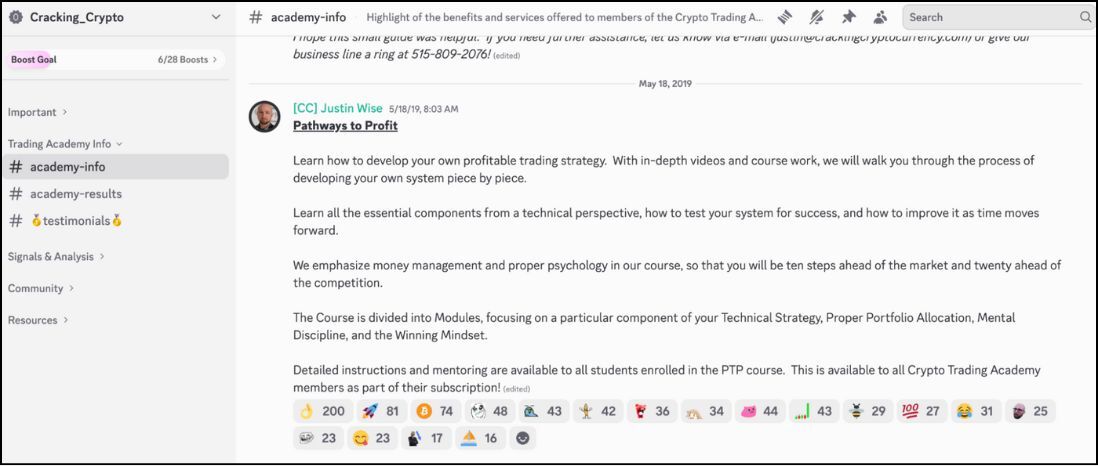The height and width of the screenshot is (466, 1098).
Task: Expand the Resources category
Action: pyautogui.click(x=38, y=320)
